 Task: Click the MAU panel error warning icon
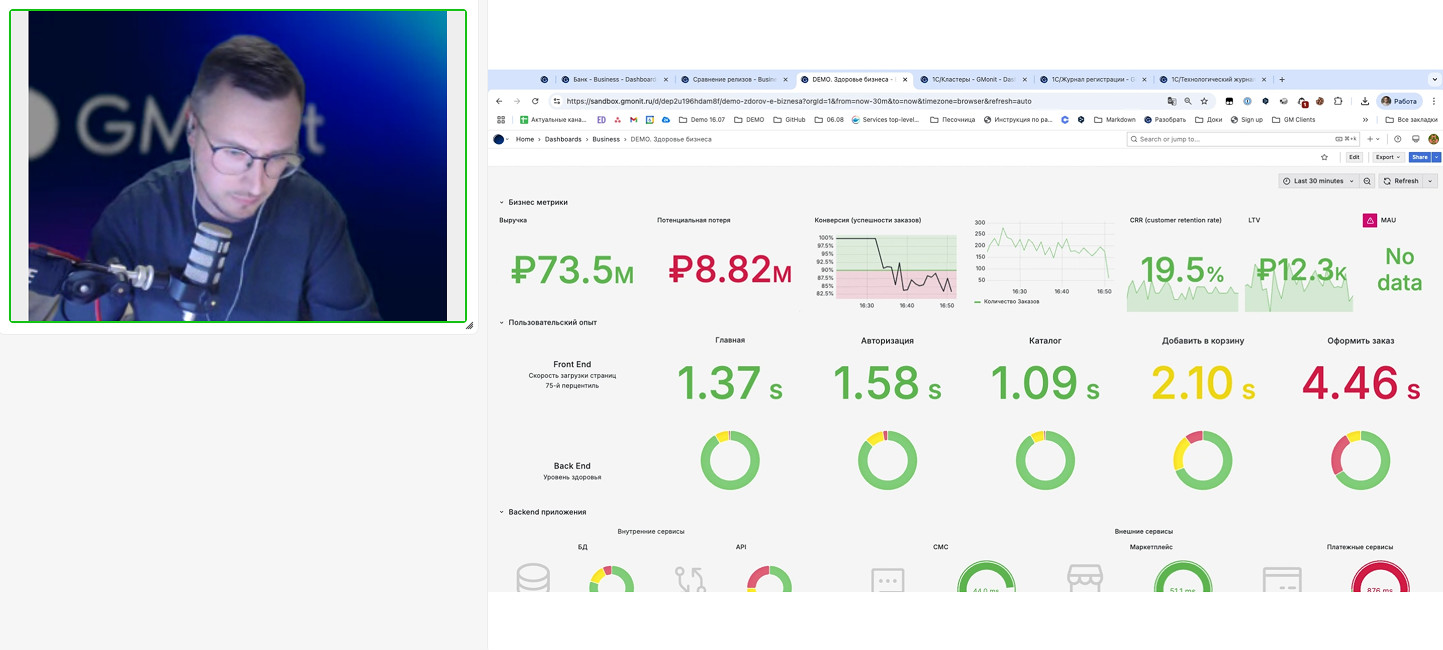(1369, 220)
